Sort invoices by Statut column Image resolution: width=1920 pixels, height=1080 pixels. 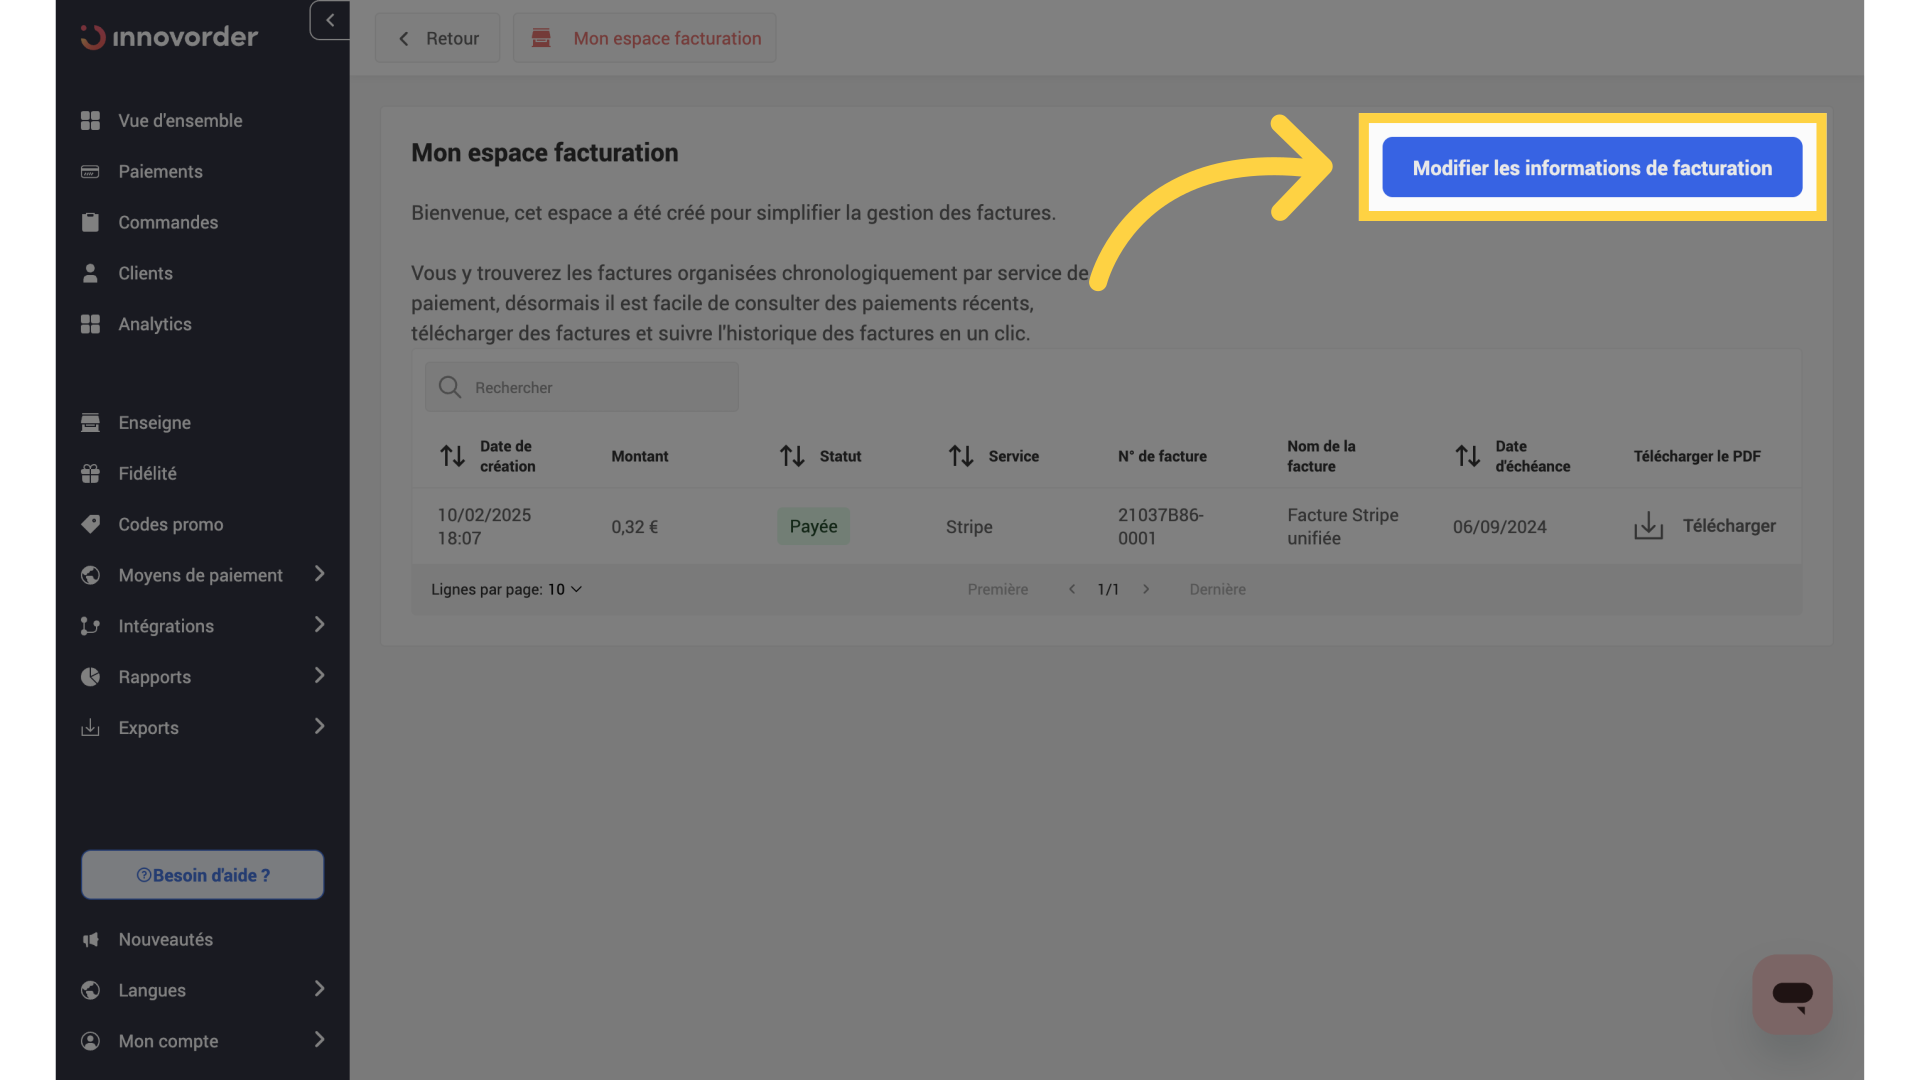click(x=792, y=456)
